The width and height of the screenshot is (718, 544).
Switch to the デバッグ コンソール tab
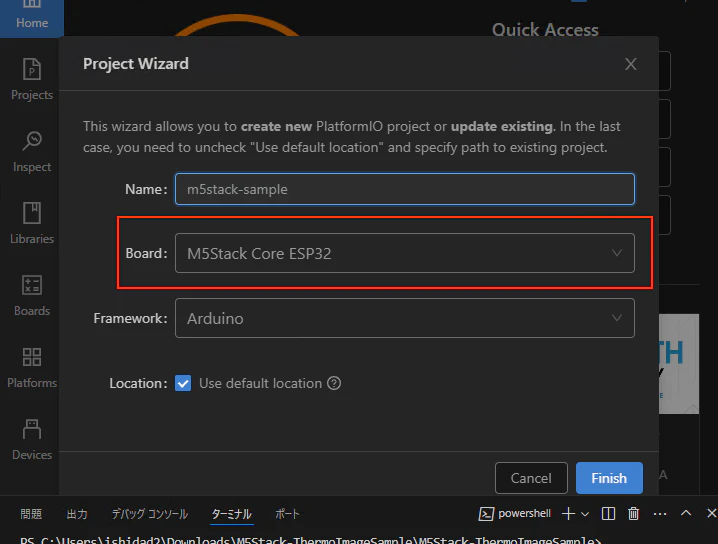150,514
